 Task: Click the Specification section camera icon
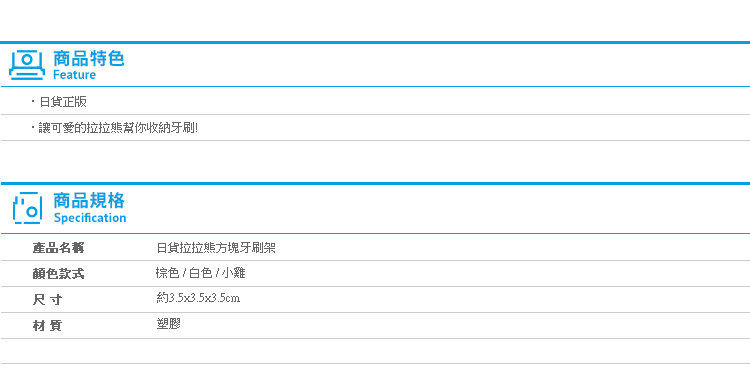pos(27,208)
